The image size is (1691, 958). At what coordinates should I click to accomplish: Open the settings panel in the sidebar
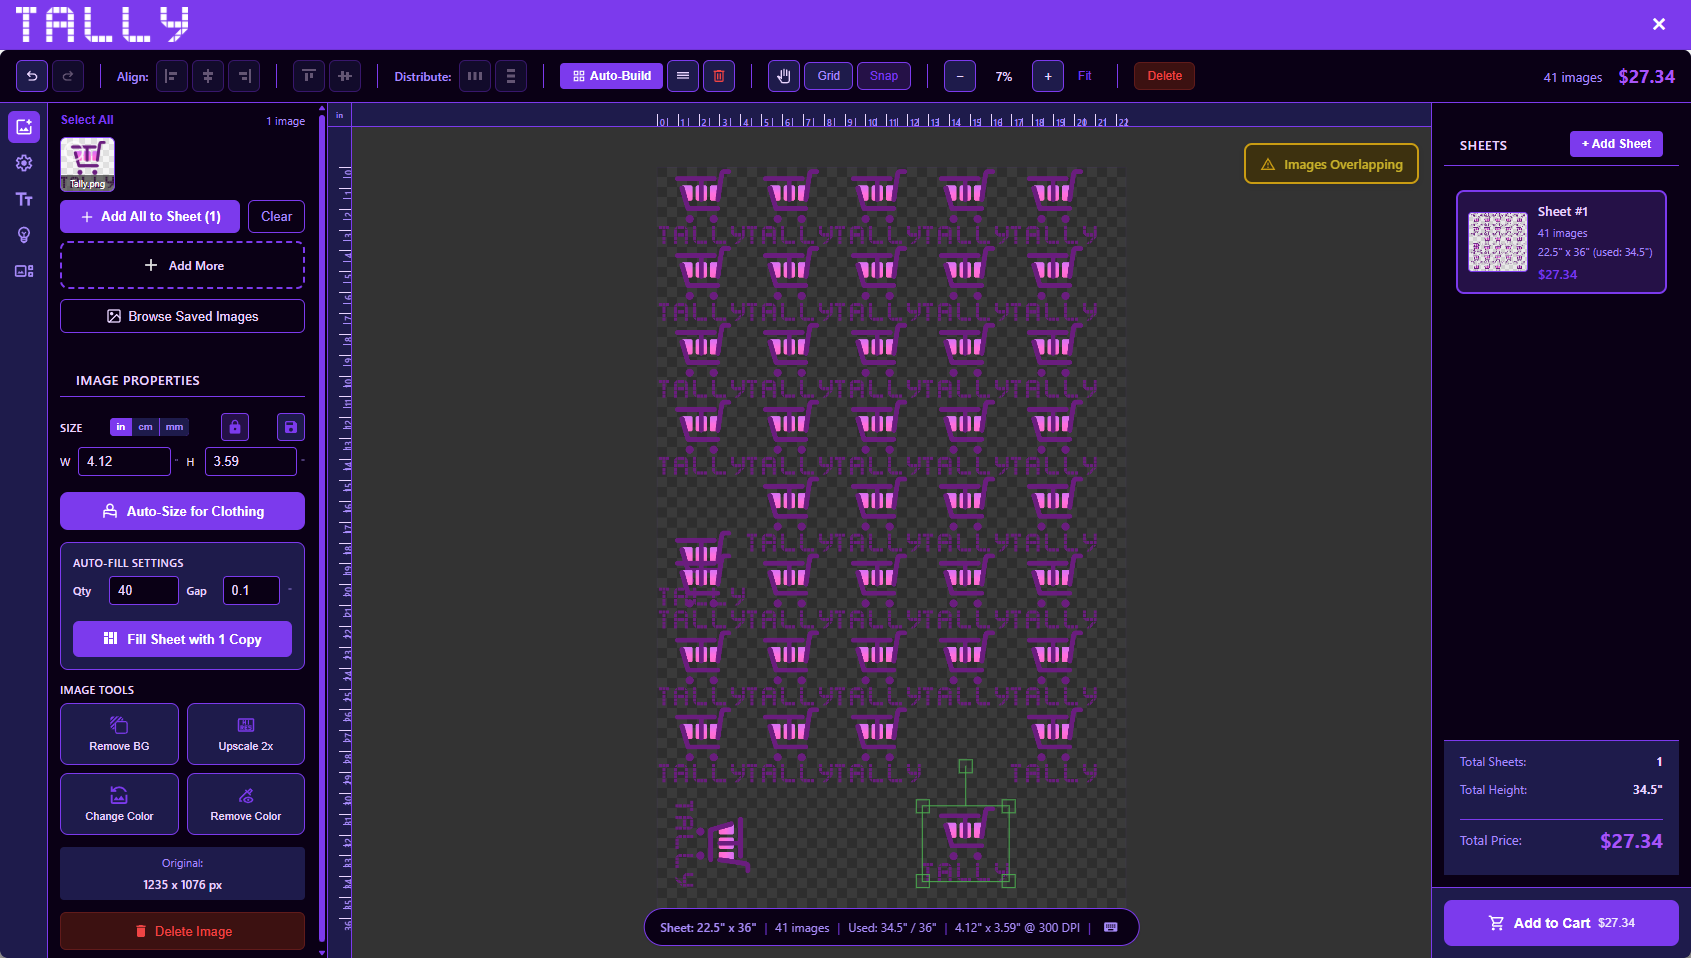point(24,163)
